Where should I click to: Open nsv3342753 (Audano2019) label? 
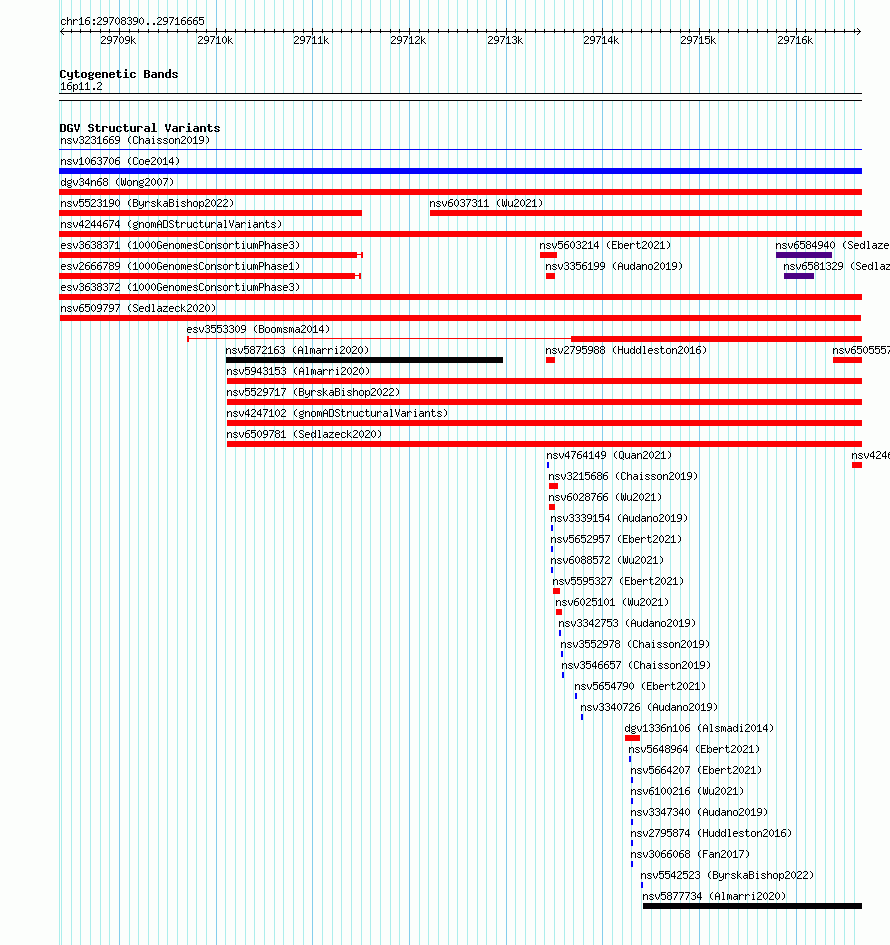tap(627, 624)
